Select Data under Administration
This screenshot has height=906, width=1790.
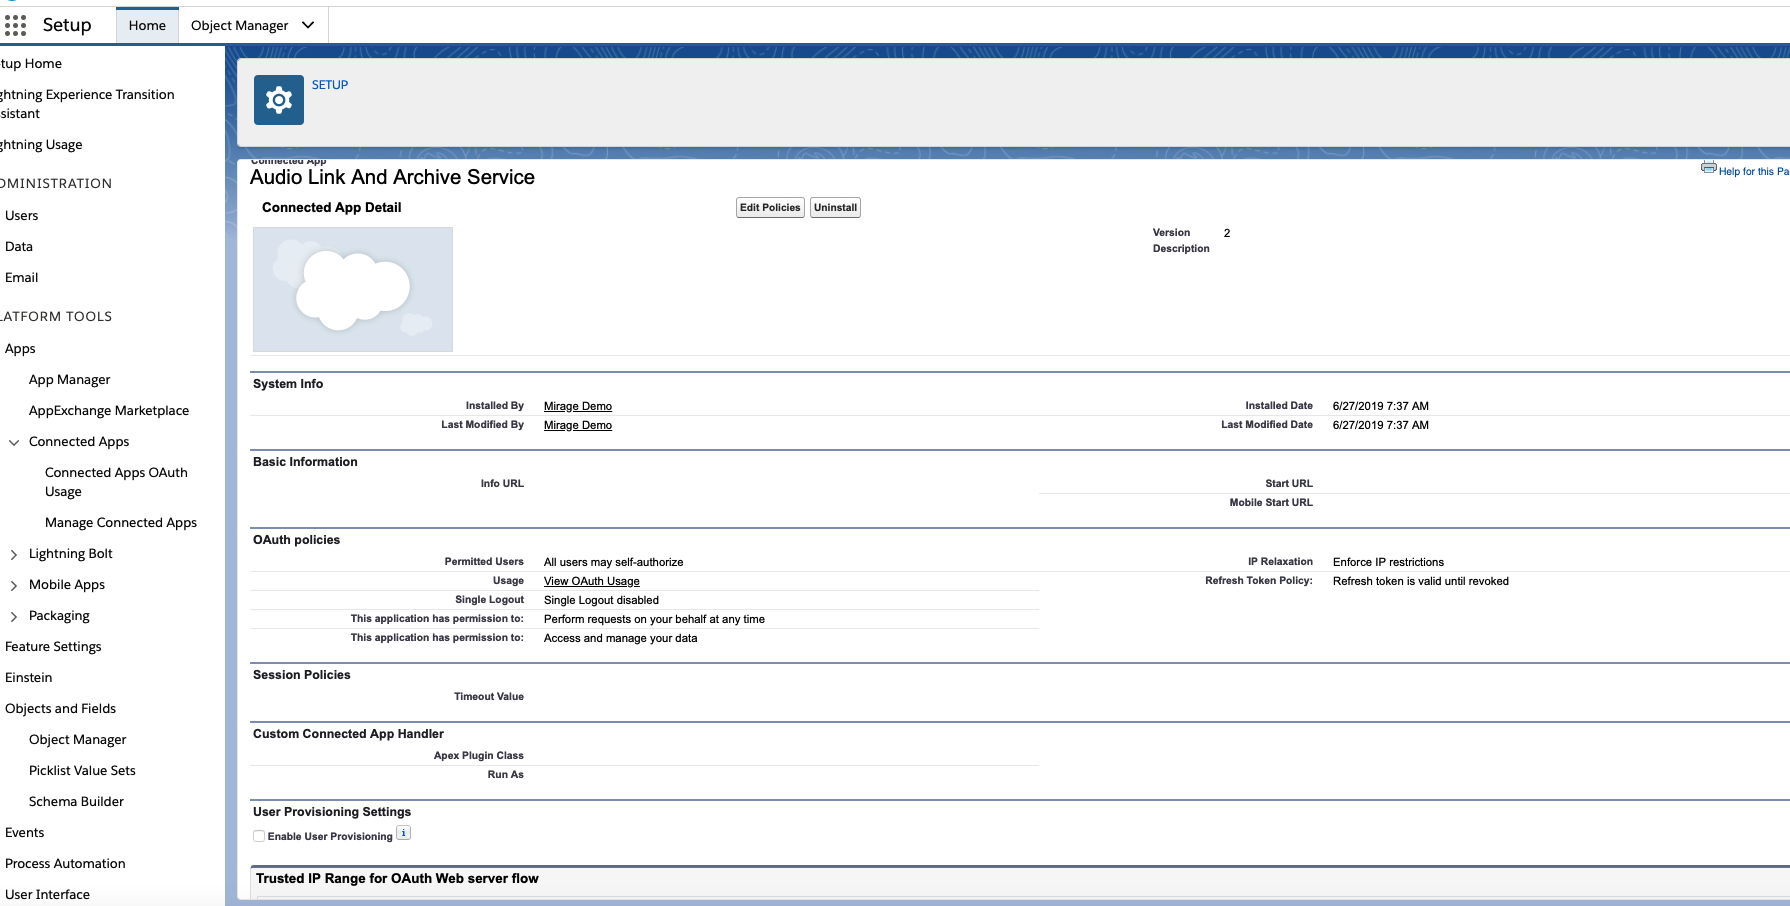[x=19, y=246]
